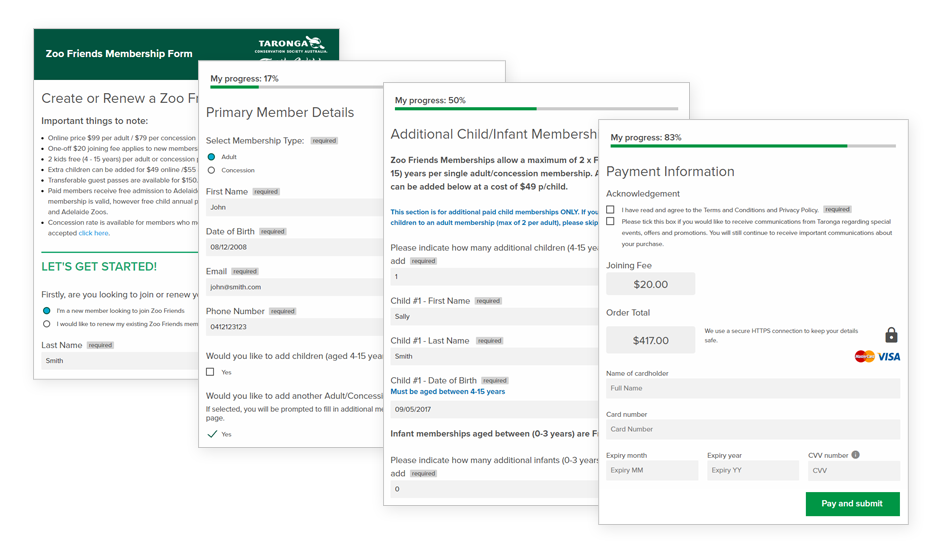Click the Pay and submit button
Image resolution: width=939 pixels, height=551 pixels.
pos(852,504)
